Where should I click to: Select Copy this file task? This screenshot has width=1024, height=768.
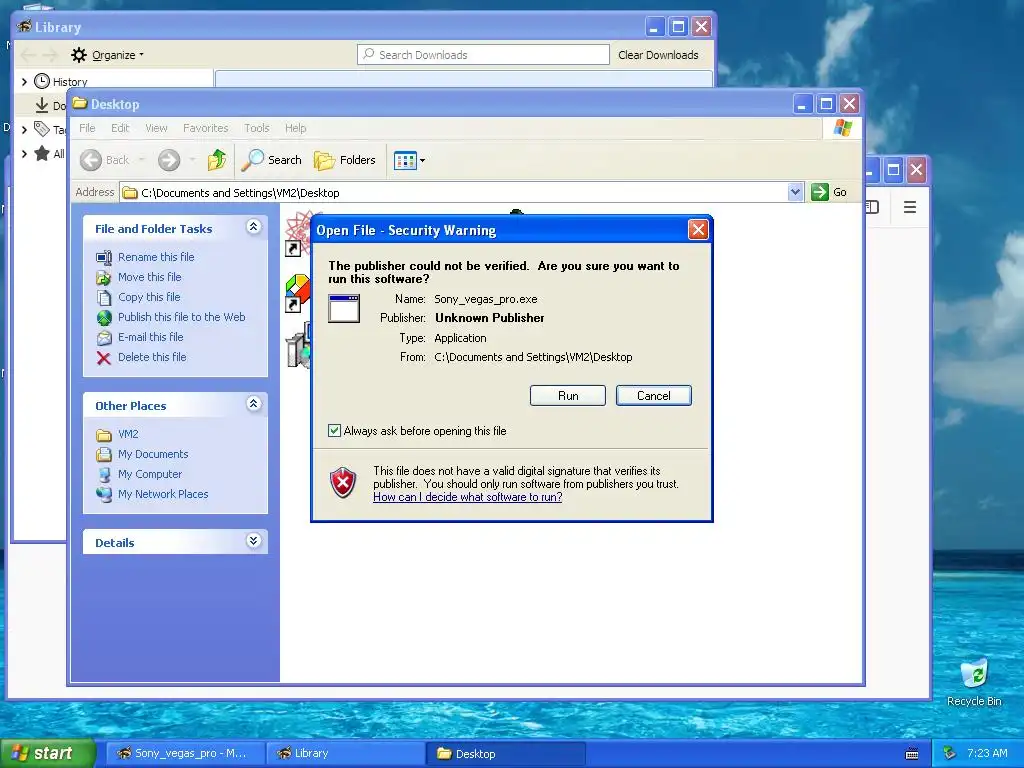(149, 297)
